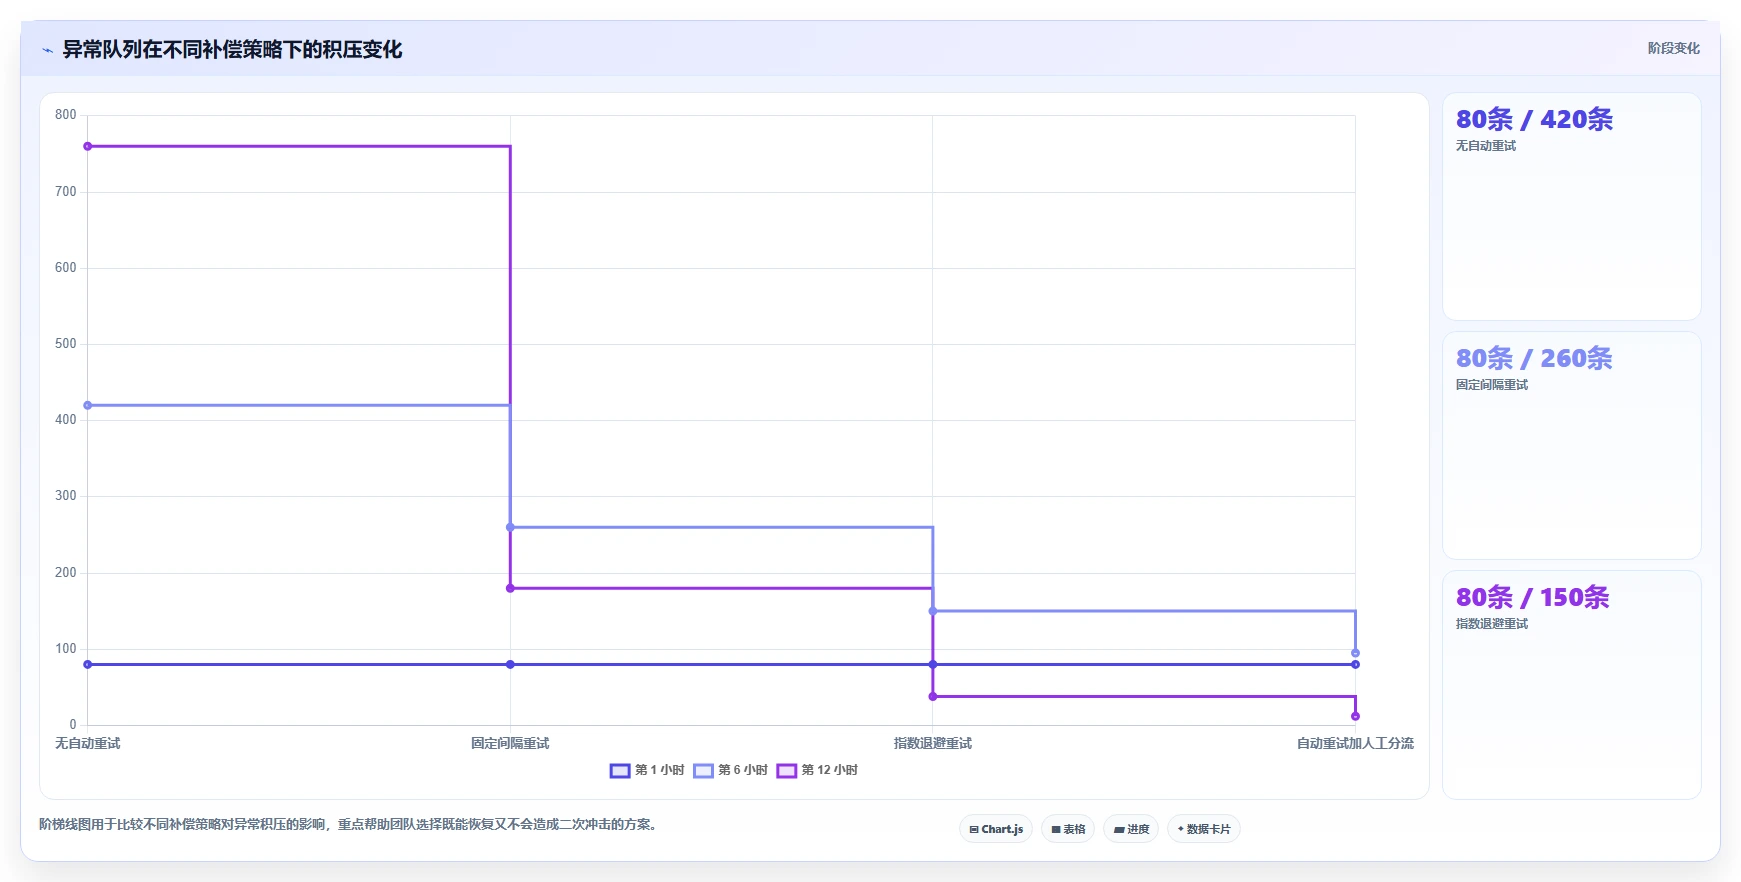Click the 420 light-blue point at 无自动重试
The image size is (1741, 882).
tap(88, 405)
